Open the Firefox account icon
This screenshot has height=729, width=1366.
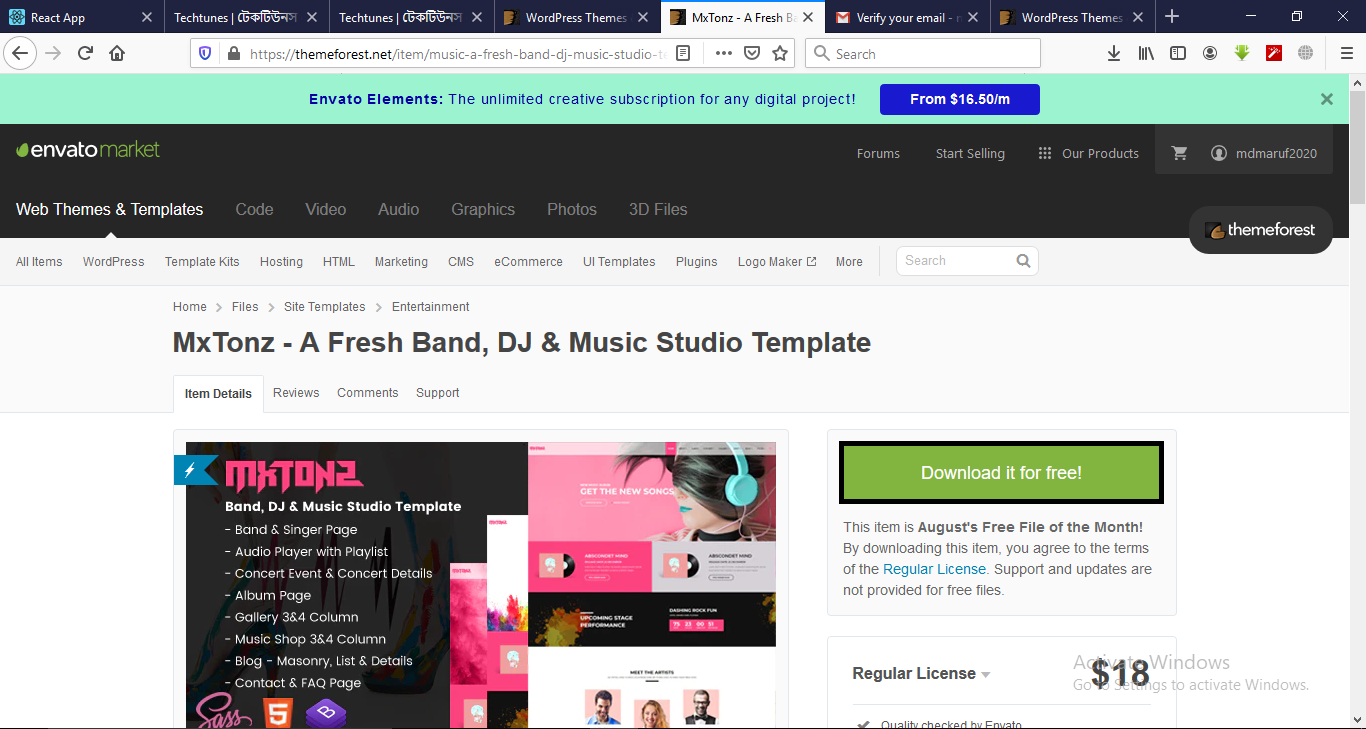click(x=1210, y=53)
